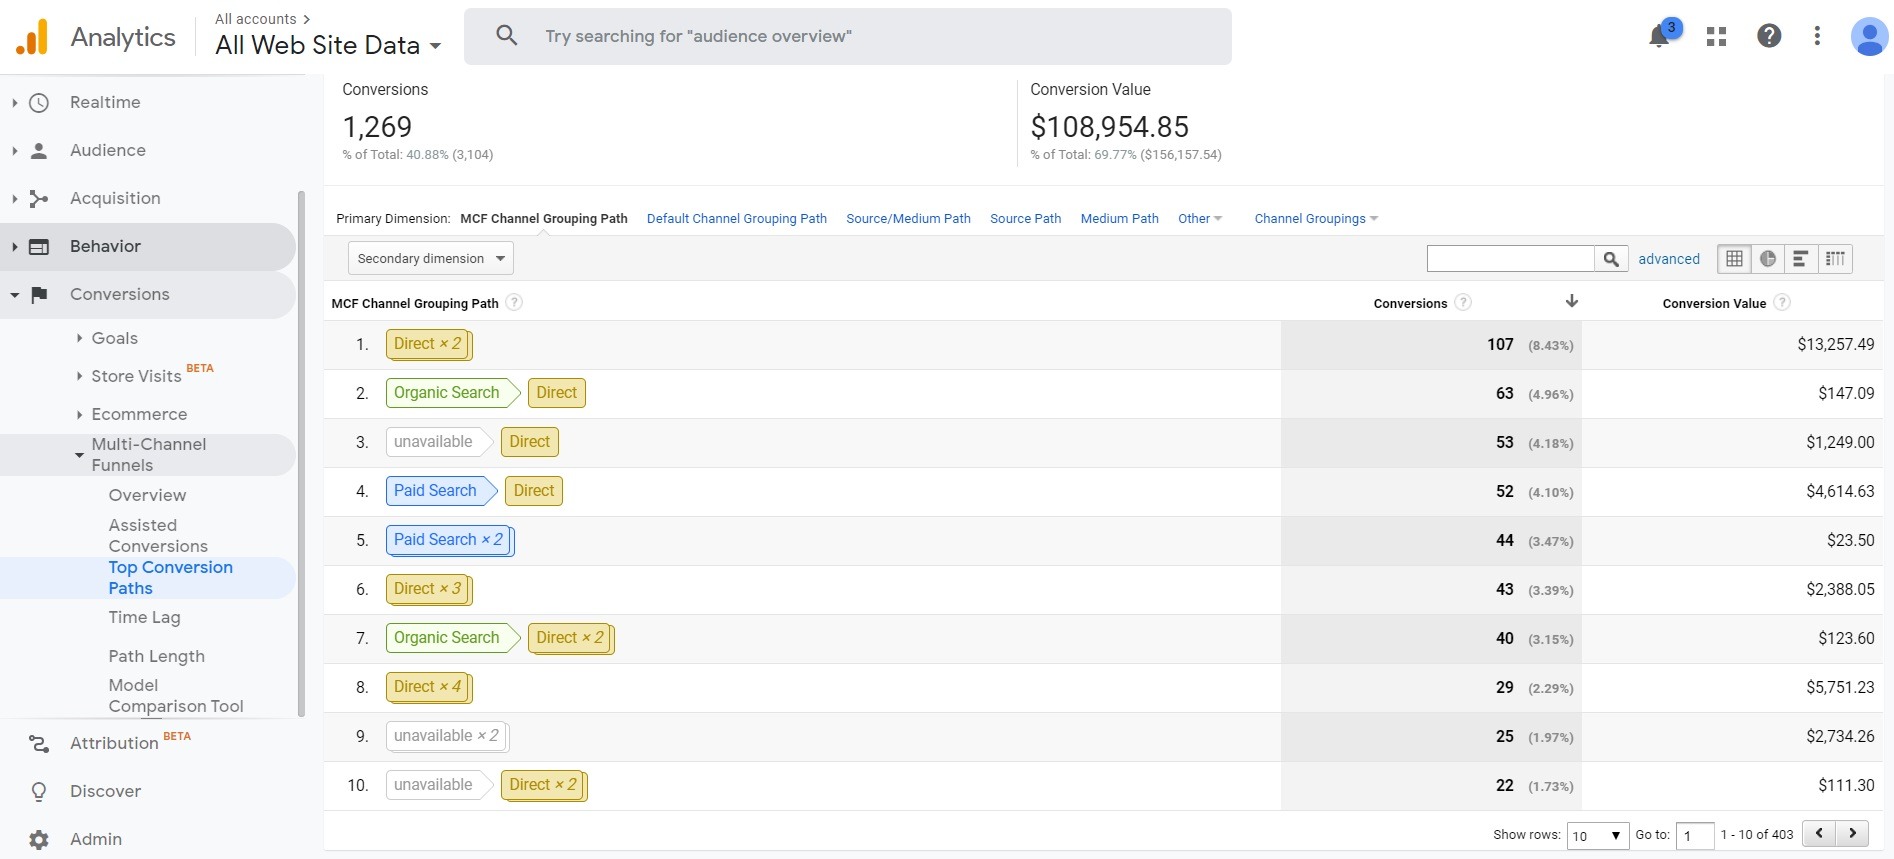Click the $13,257.49 conversion value
Viewport: 1894px width, 859px height.
pos(1835,345)
